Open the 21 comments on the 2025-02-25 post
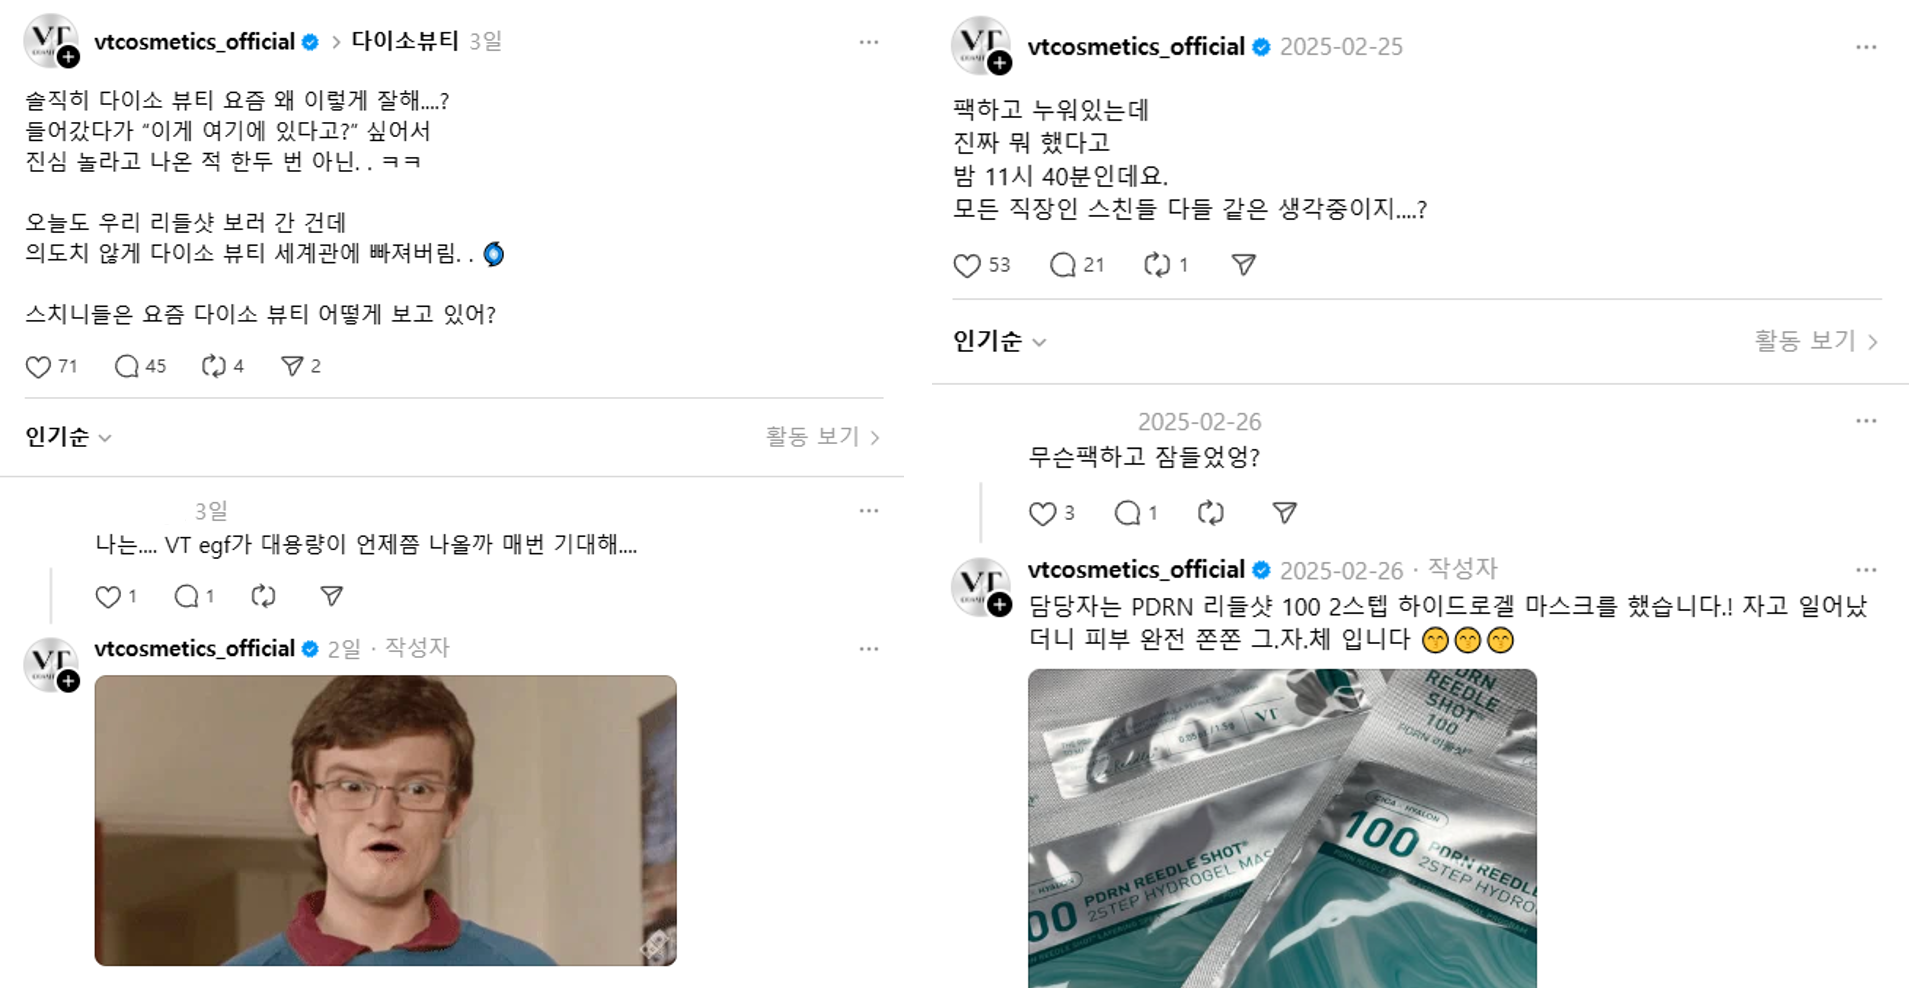Image resolution: width=1909 pixels, height=988 pixels. pyautogui.click(x=1062, y=265)
